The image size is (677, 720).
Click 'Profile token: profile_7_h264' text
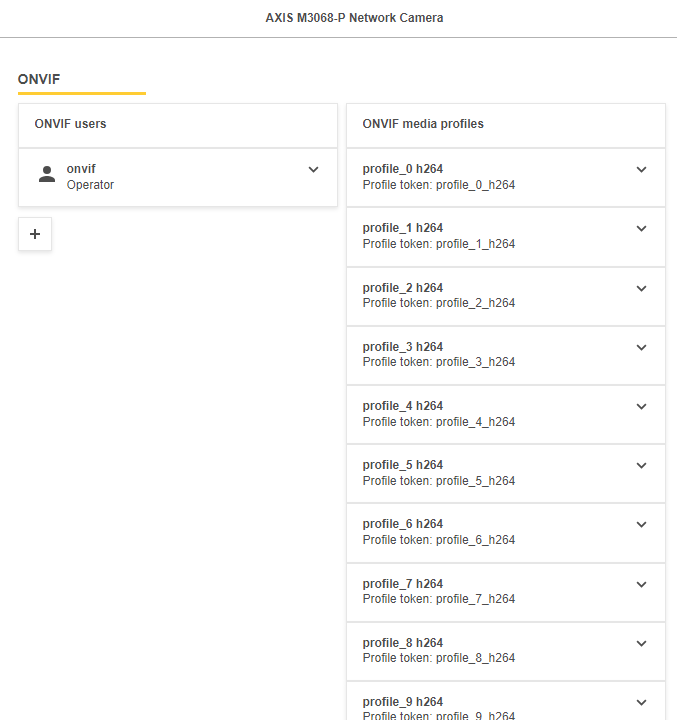click(439, 599)
